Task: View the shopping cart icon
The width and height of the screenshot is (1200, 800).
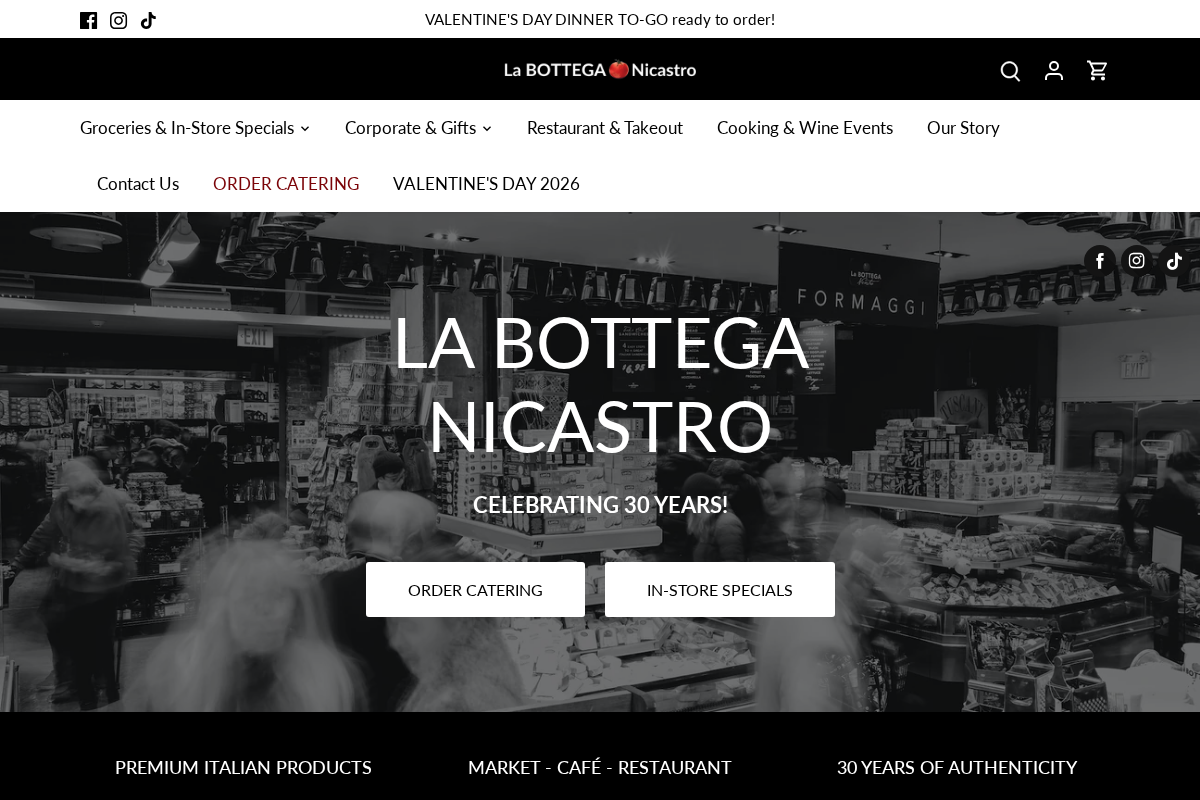Action: (1098, 70)
